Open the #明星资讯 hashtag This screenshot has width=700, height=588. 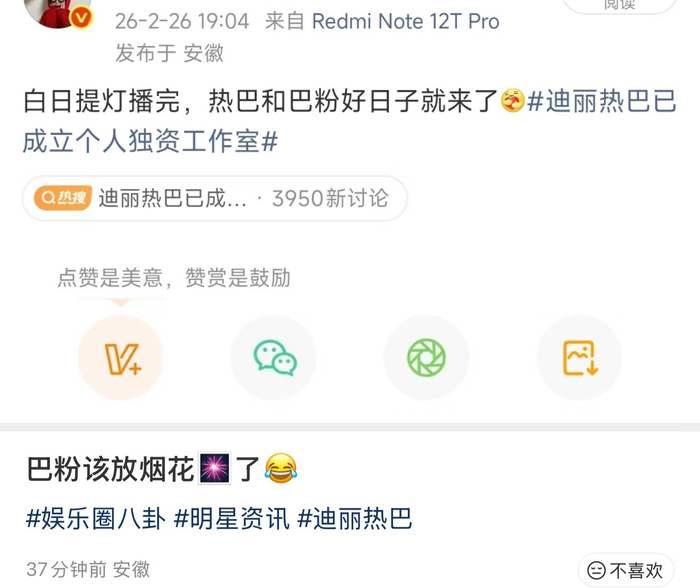pos(232,519)
